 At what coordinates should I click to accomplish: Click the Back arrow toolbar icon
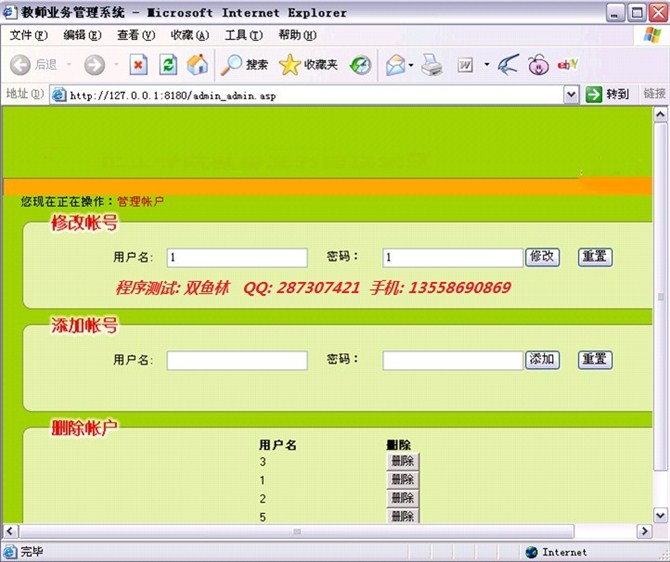click(x=20, y=65)
